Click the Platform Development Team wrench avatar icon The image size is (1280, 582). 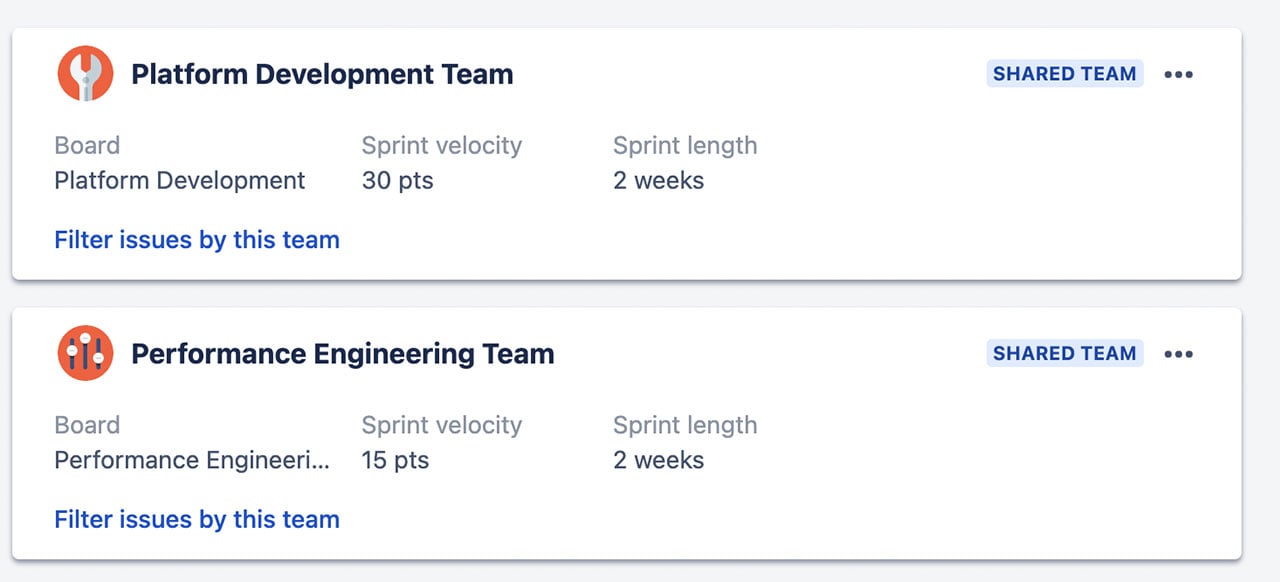pos(85,73)
